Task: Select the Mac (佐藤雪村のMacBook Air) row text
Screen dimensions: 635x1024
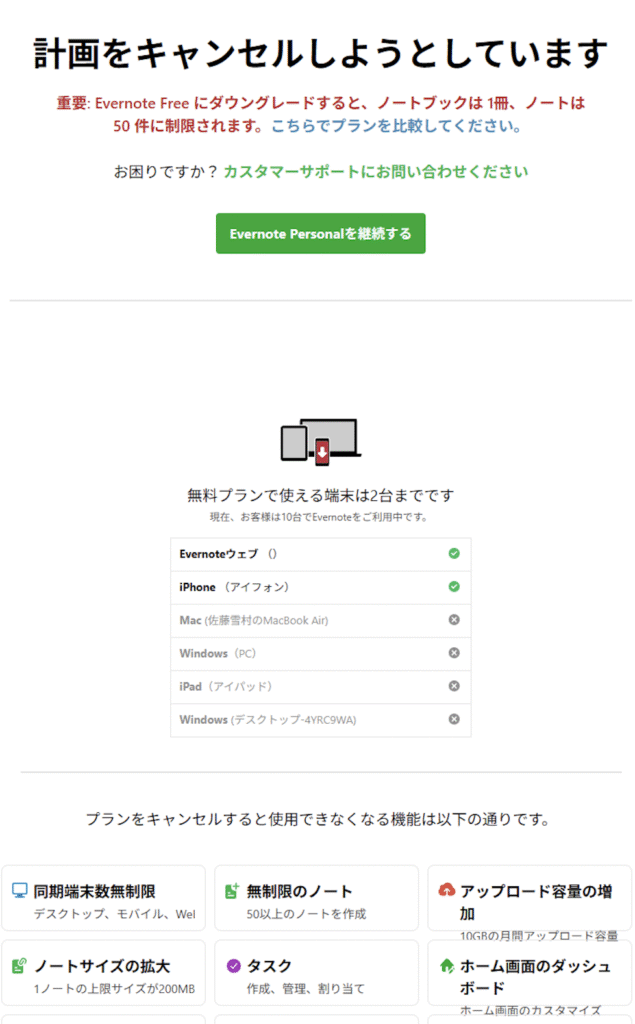Action: click(x=253, y=620)
